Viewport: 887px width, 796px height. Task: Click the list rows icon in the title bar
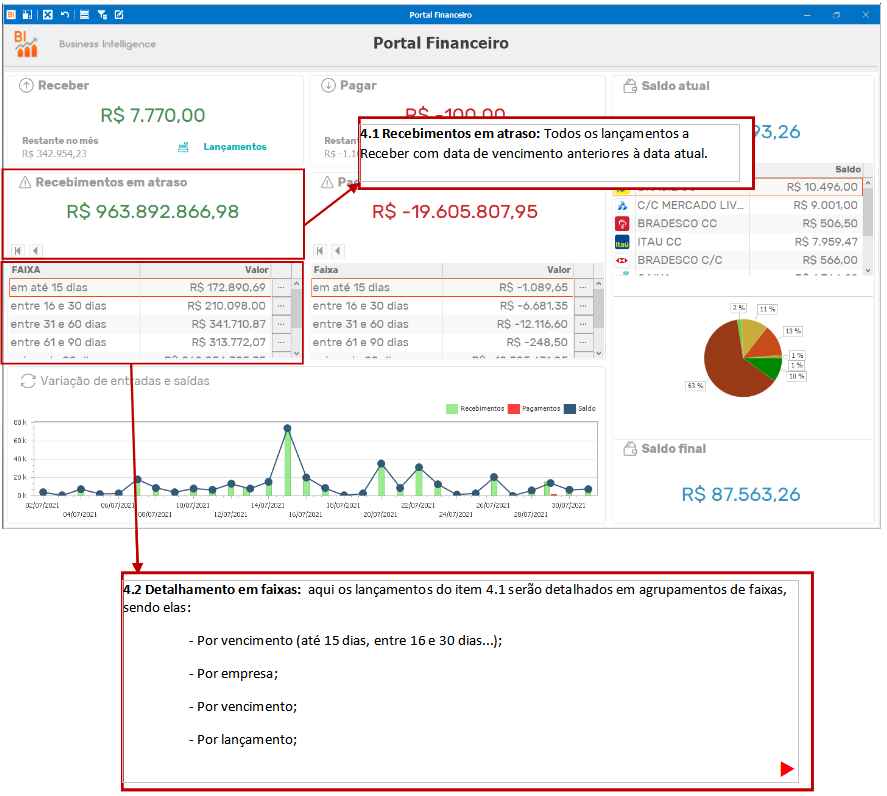click(84, 15)
